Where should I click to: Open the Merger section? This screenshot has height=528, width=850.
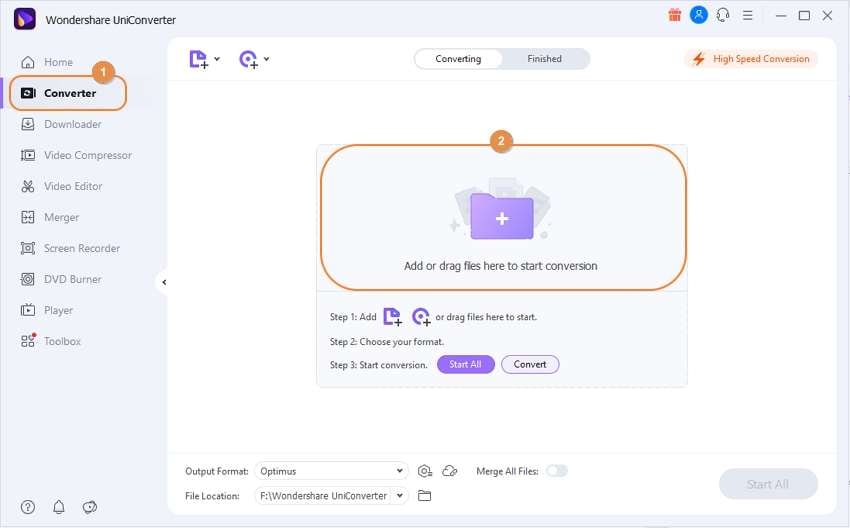coord(50,217)
